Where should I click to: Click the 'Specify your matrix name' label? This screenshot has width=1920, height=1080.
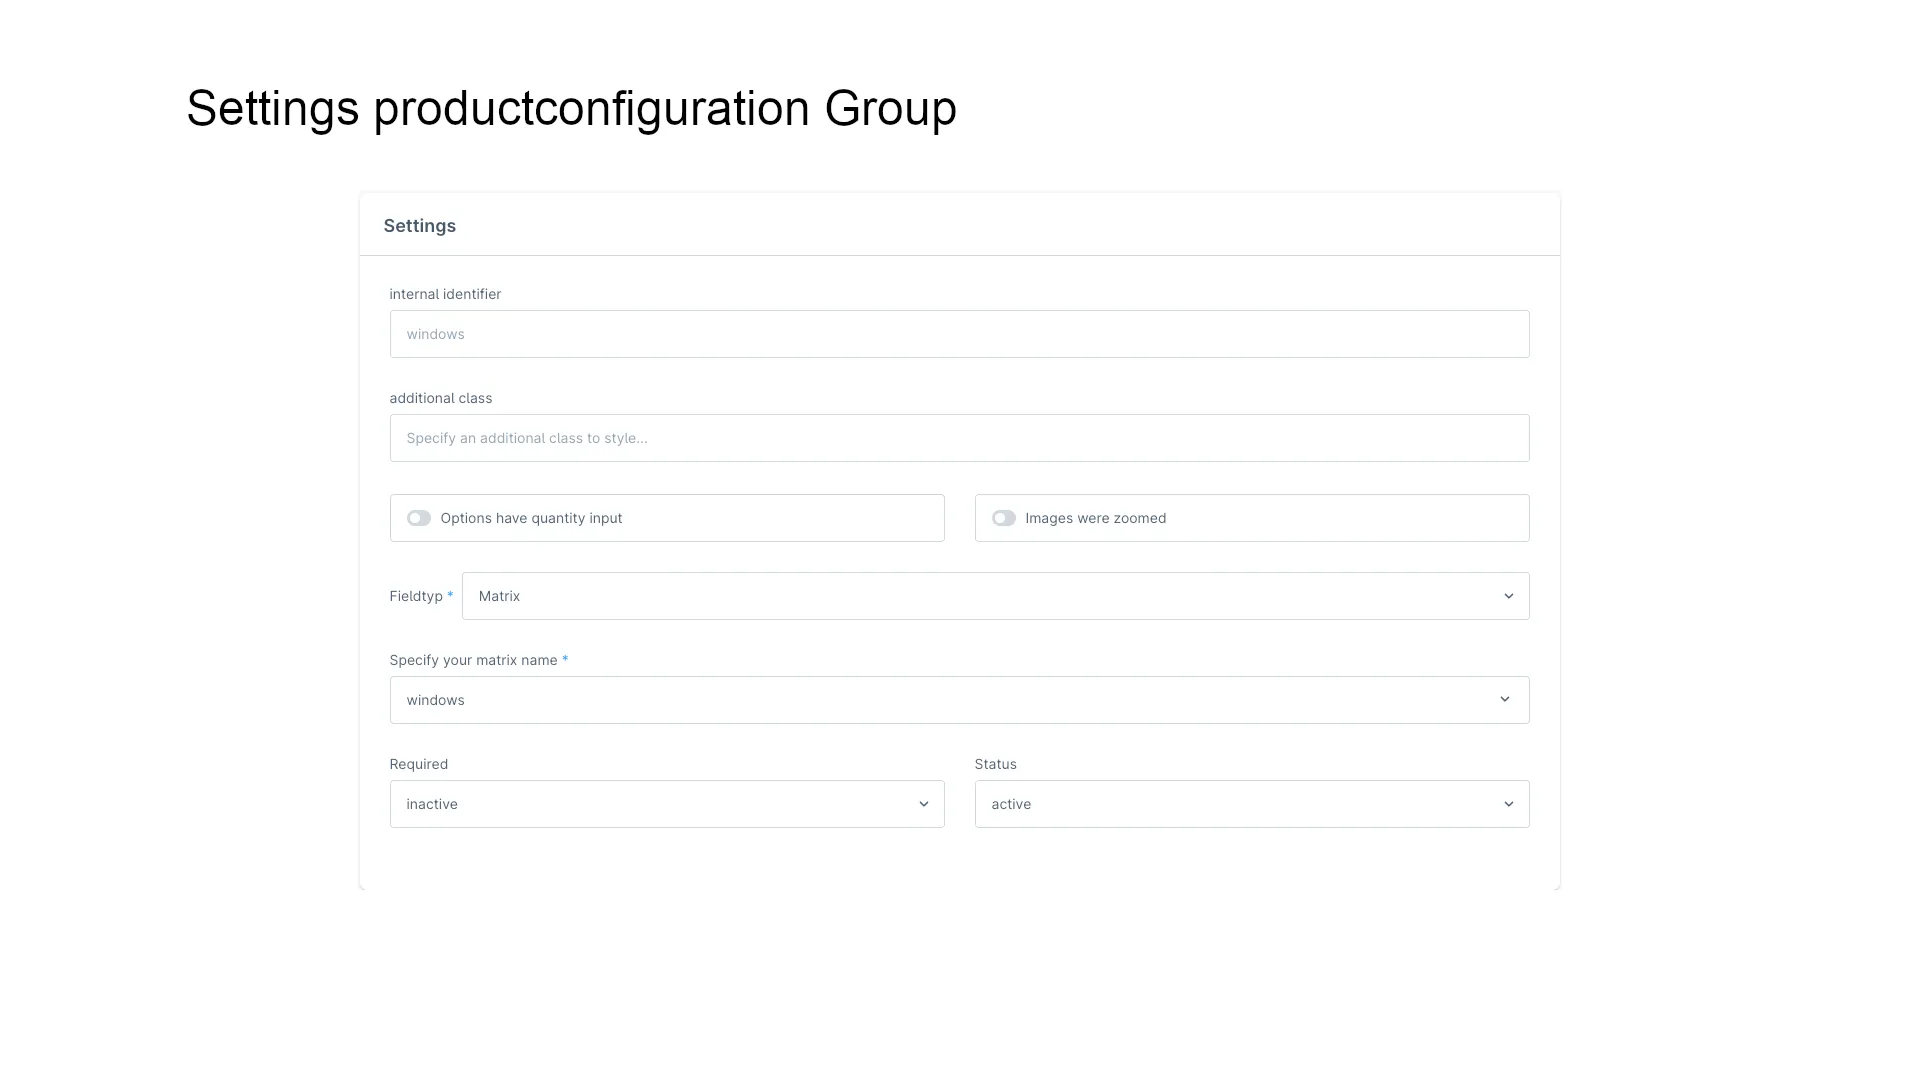473,660
